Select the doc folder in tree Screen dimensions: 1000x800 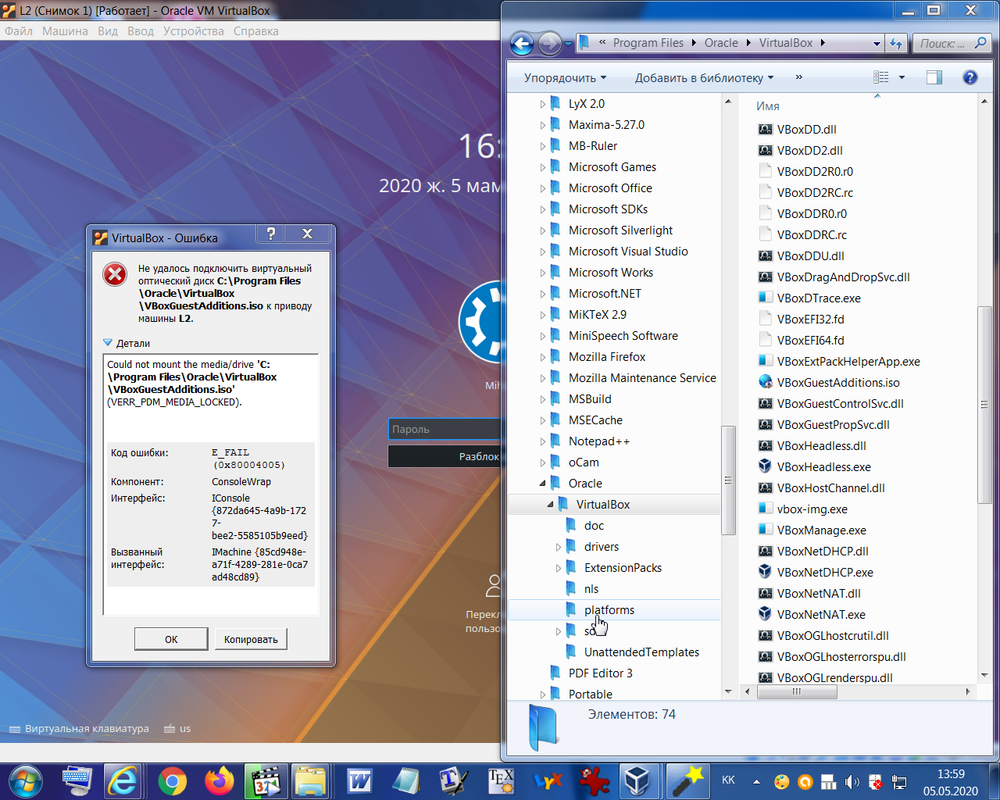point(594,526)
